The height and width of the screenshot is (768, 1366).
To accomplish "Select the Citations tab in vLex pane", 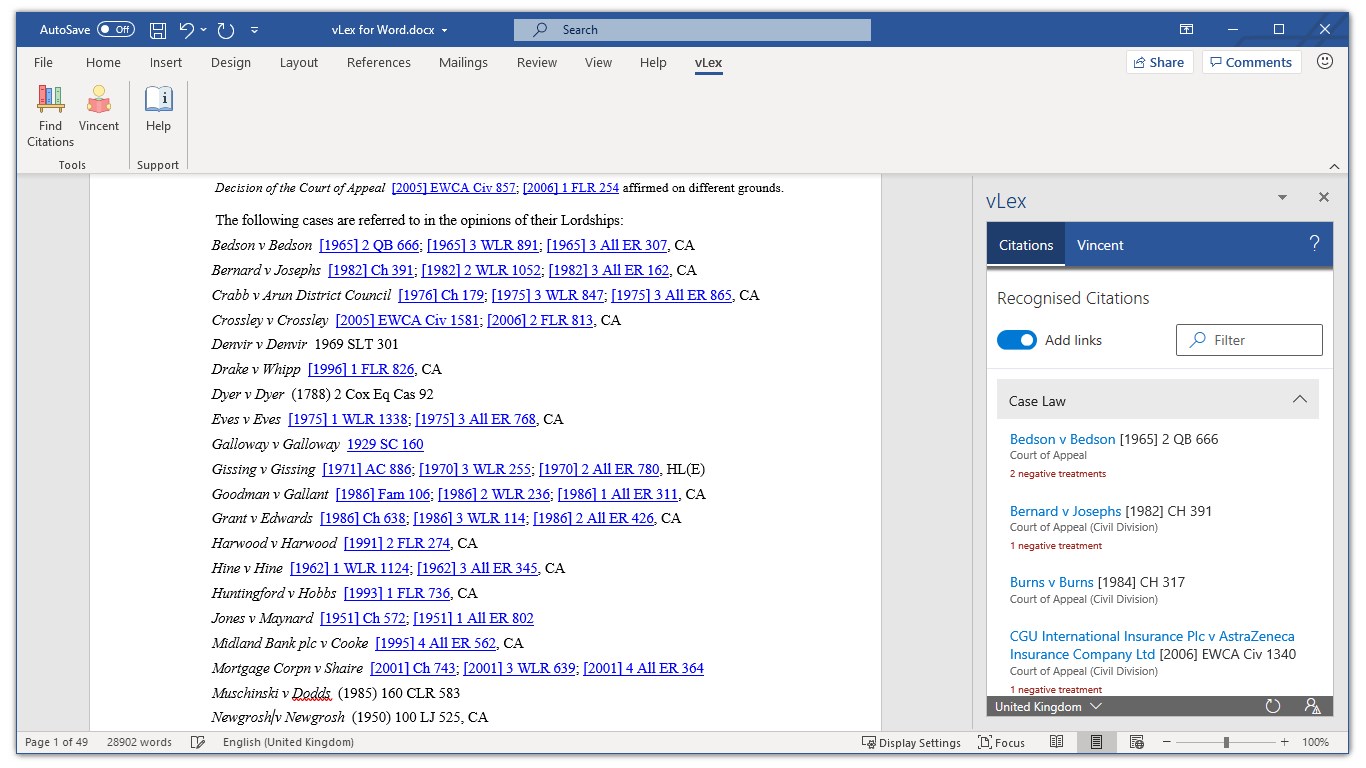I will pyautogui.click(x=1026, y=245).
